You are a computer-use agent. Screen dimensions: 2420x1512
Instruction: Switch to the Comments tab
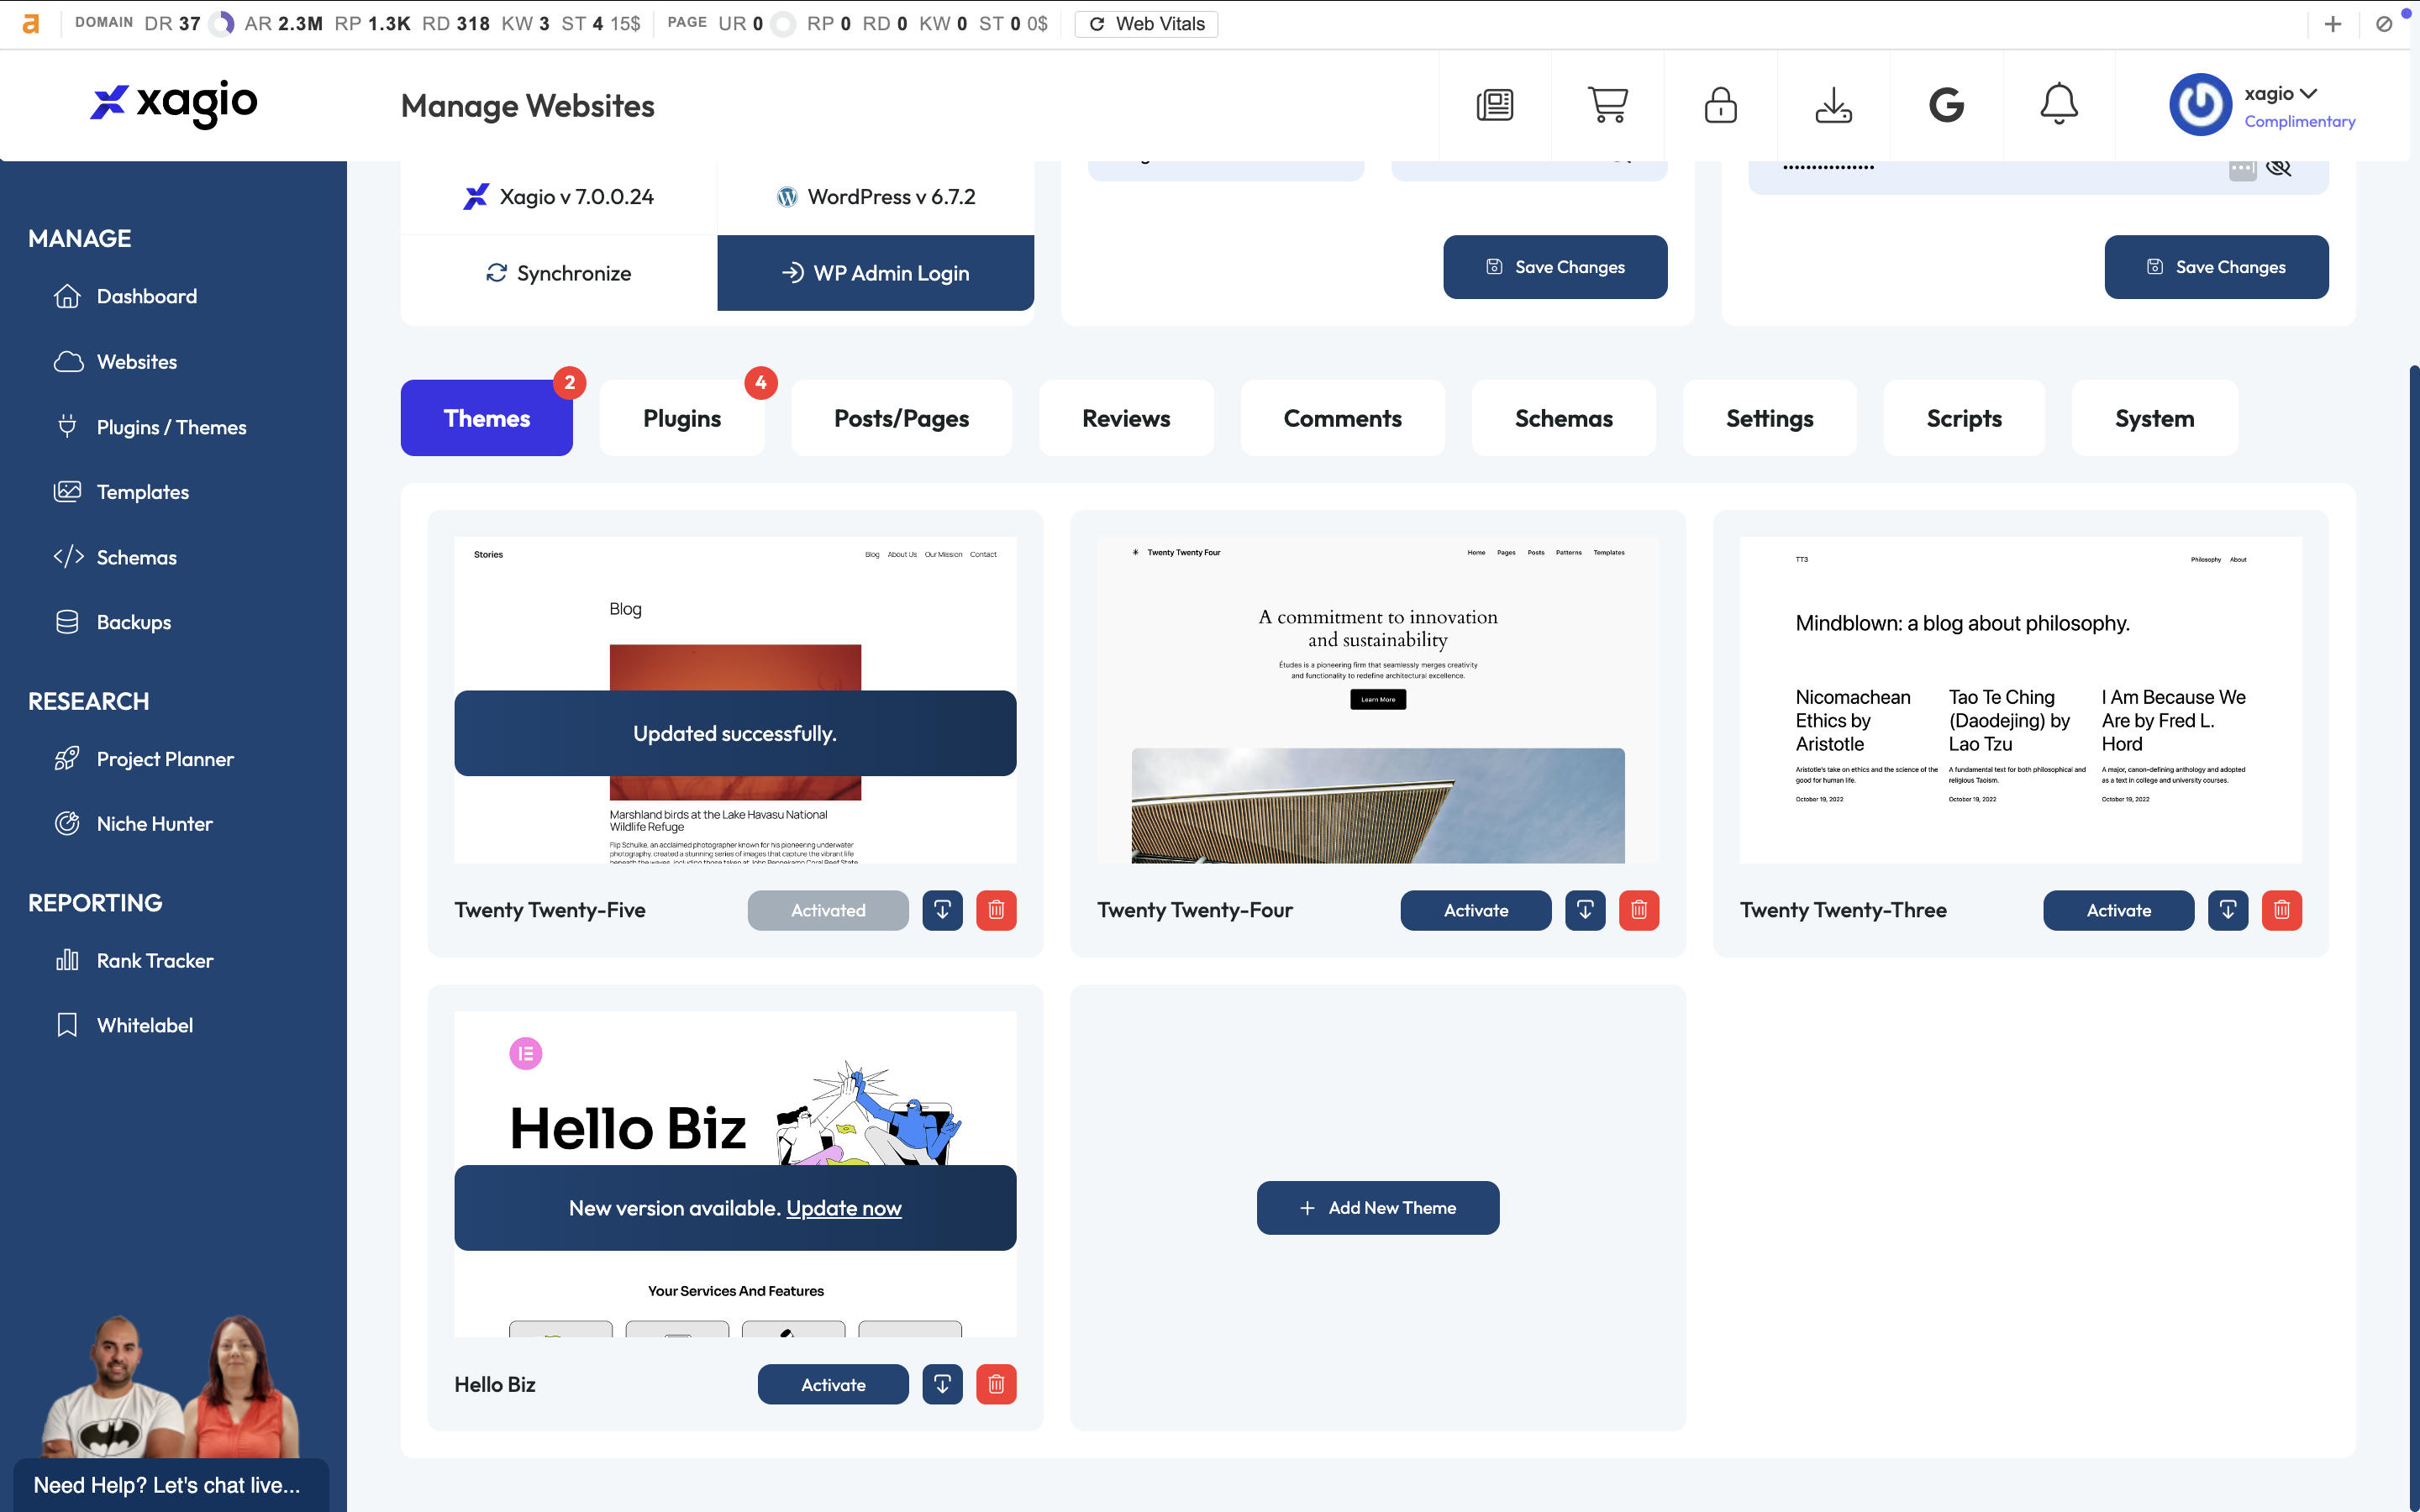click(1342, 418)
